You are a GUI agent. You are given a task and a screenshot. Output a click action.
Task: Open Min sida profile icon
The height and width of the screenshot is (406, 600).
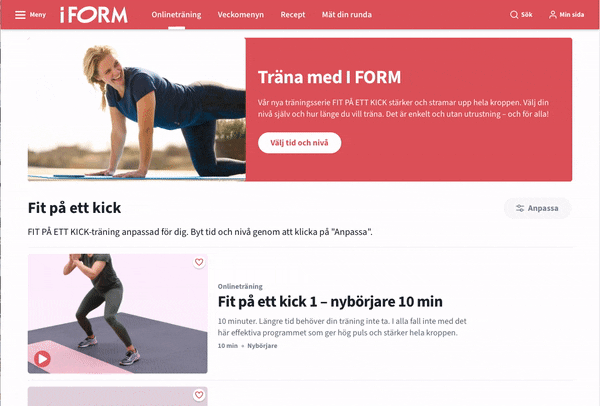553,15
